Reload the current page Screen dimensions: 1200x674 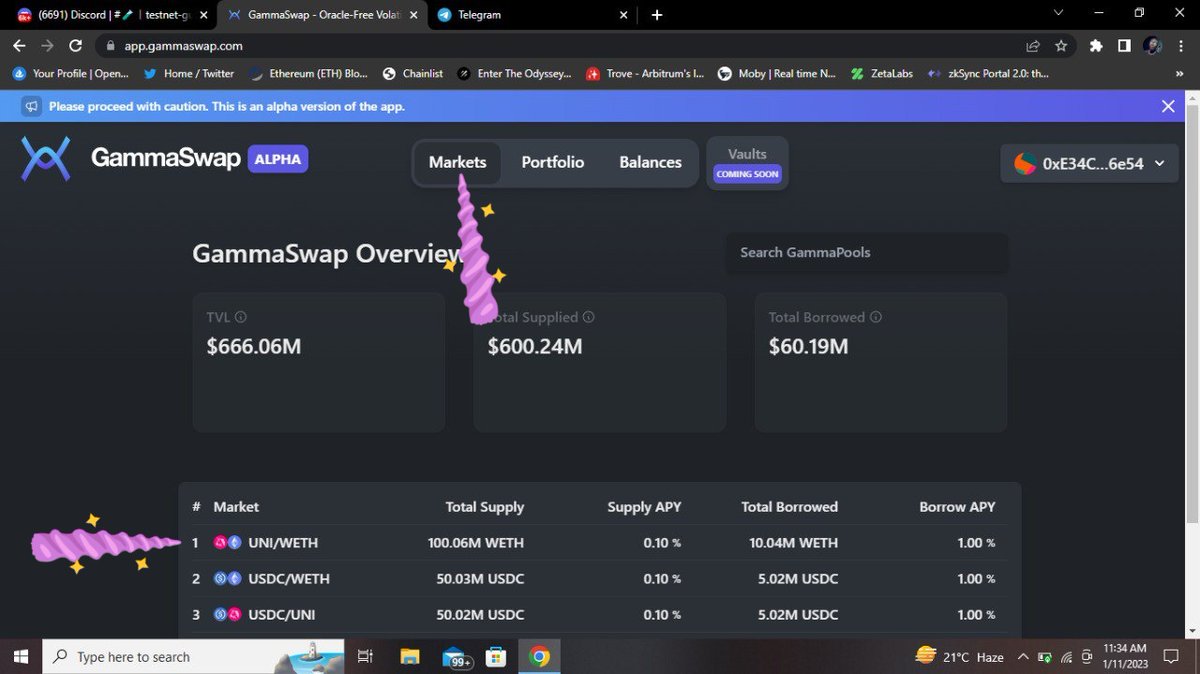coord(75,46)
